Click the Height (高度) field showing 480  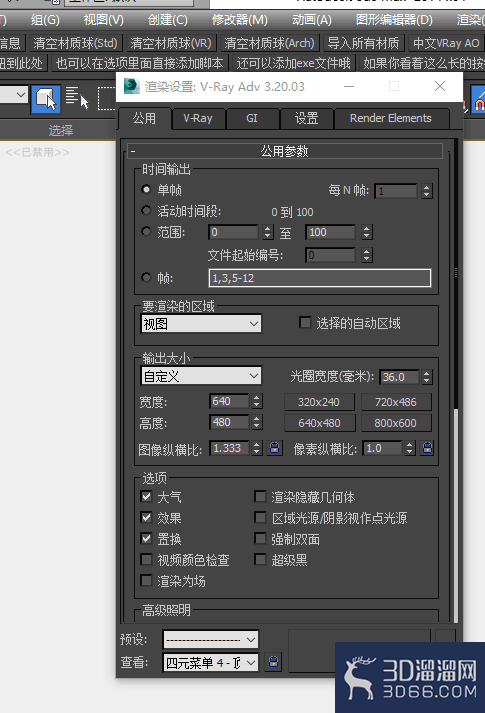[229, 422]
